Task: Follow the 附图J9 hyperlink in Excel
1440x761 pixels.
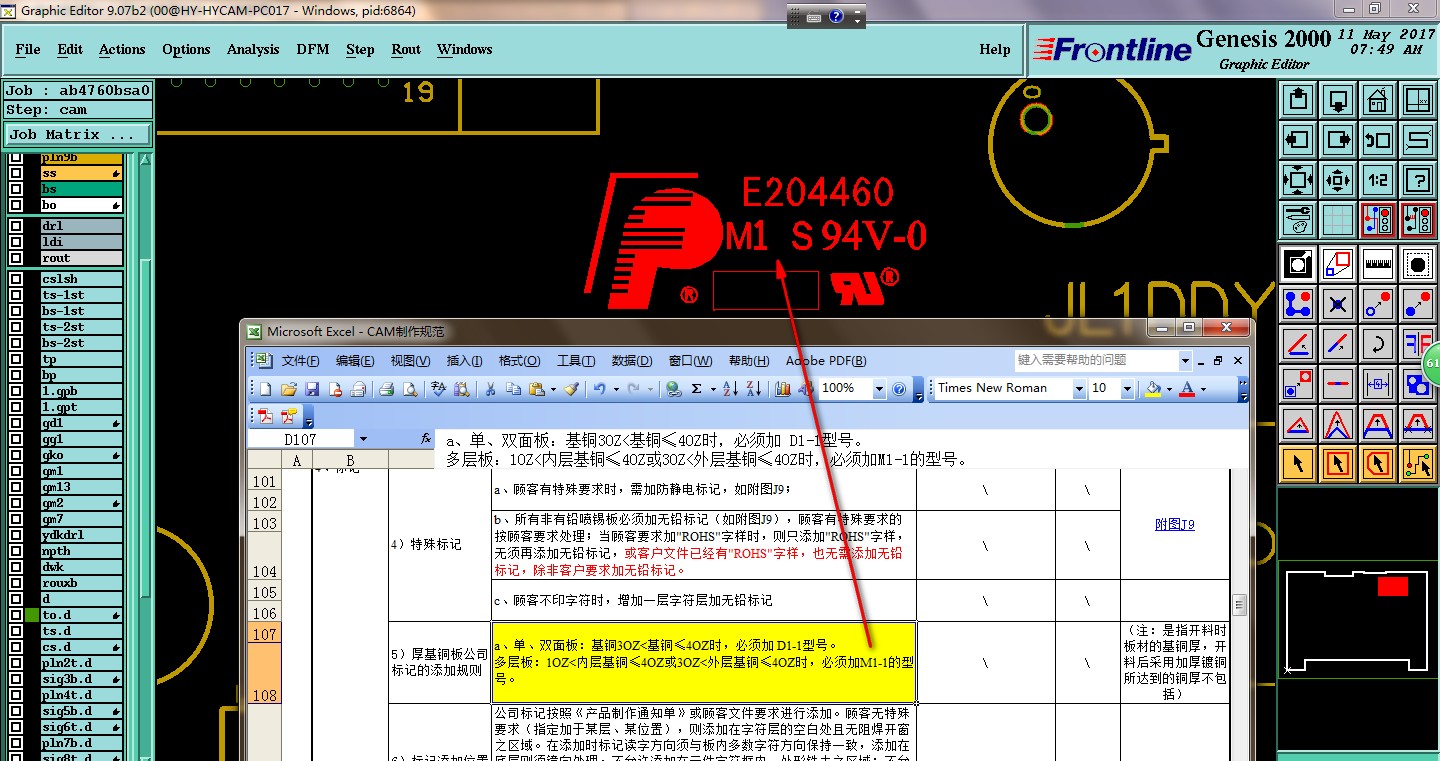Action: coord(1174,524)
